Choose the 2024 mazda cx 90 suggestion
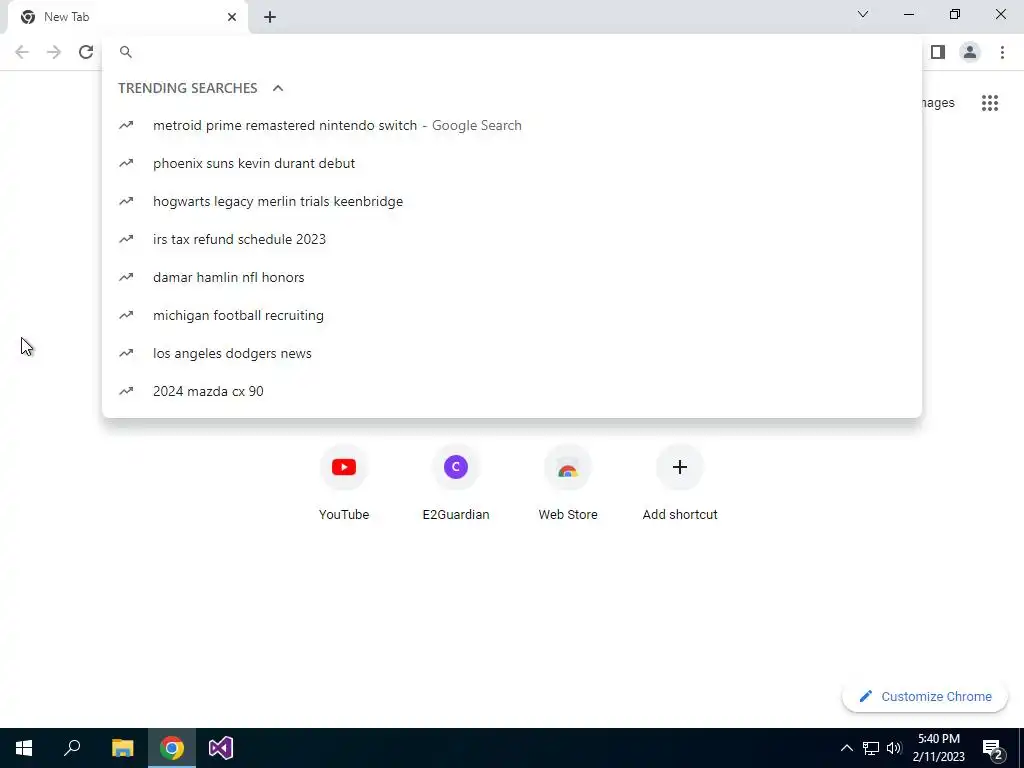The width and height of the screenshot is (1024, 768). point(512,391)
